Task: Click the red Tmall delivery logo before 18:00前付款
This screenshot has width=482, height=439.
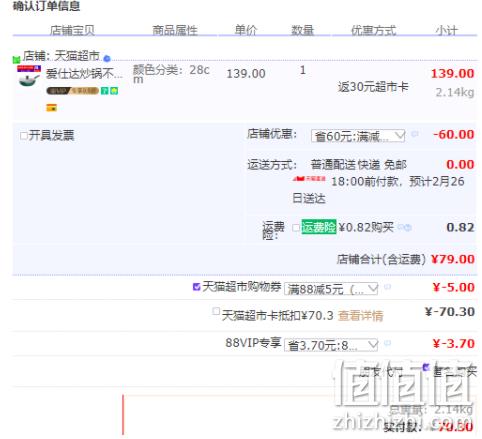Action: pyautogui.click(x=309, y=179)
